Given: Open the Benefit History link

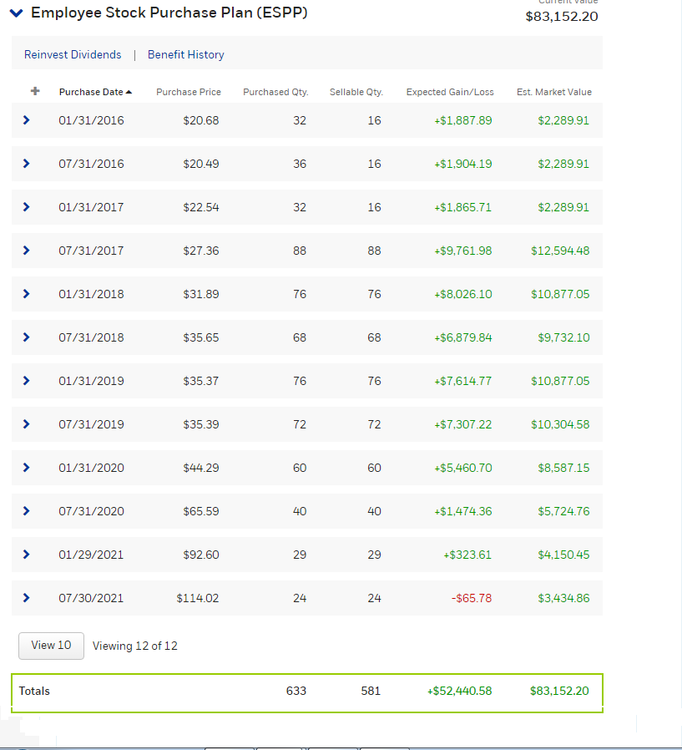Looking at the screenshot, I should pos(186,55).
